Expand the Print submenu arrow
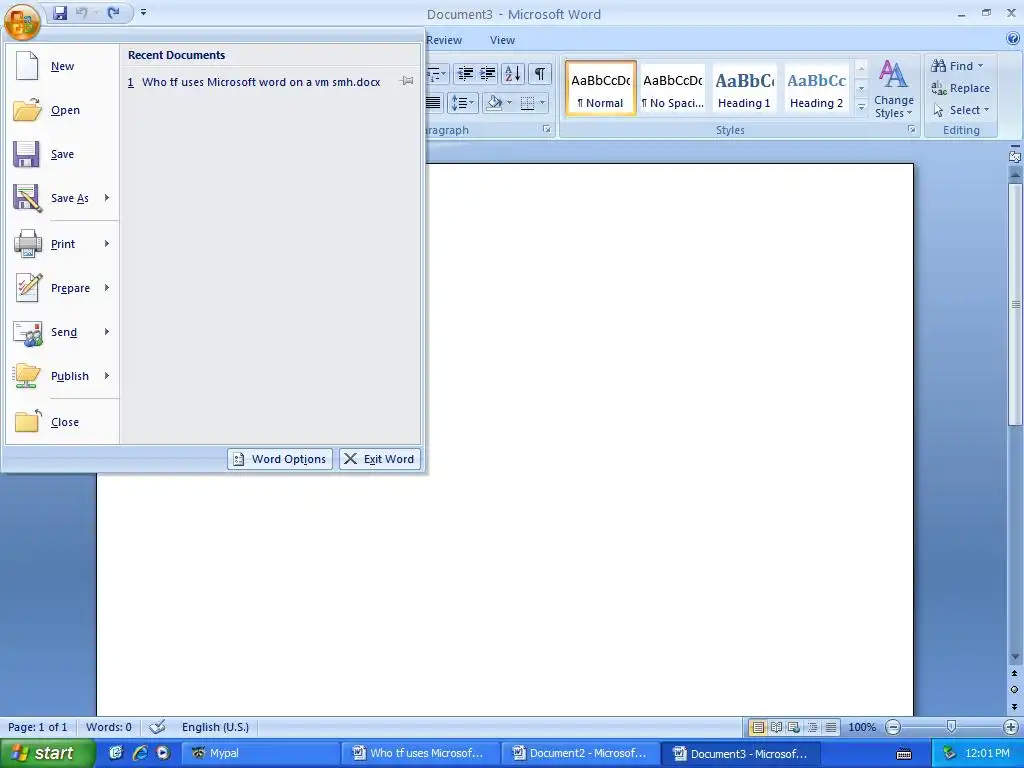The width and height of the screenshot is (1024, 768). (x=107, y=244)
